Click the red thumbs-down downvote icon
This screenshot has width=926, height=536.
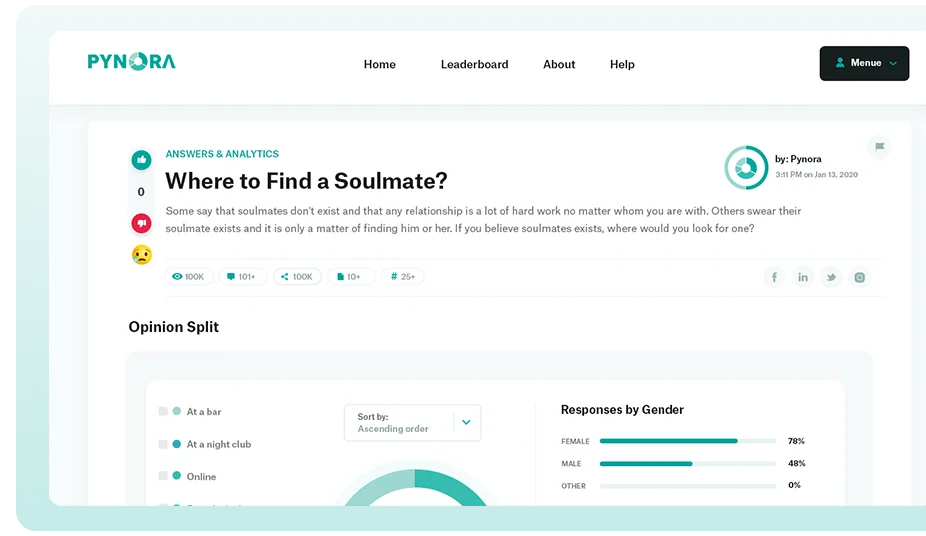click(x=141, y=223)
